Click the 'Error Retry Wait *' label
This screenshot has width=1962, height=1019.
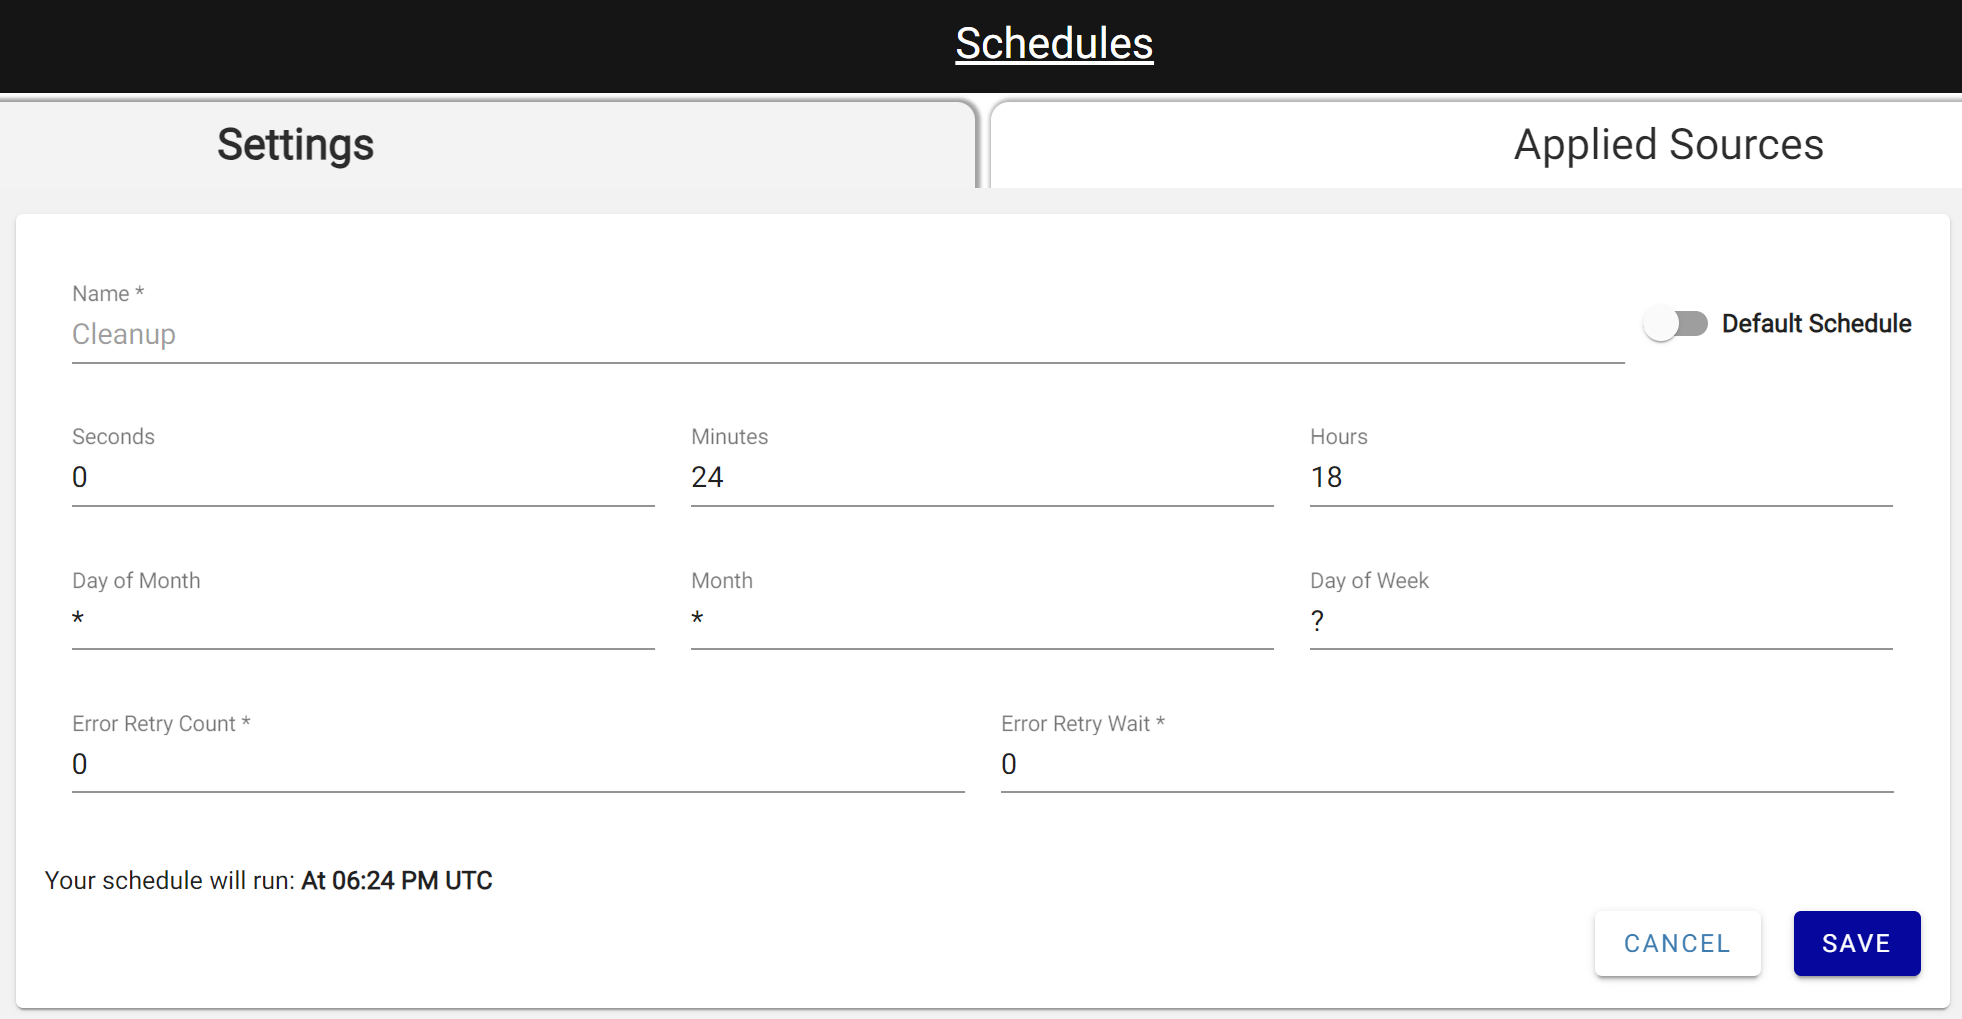[1083, 724]
